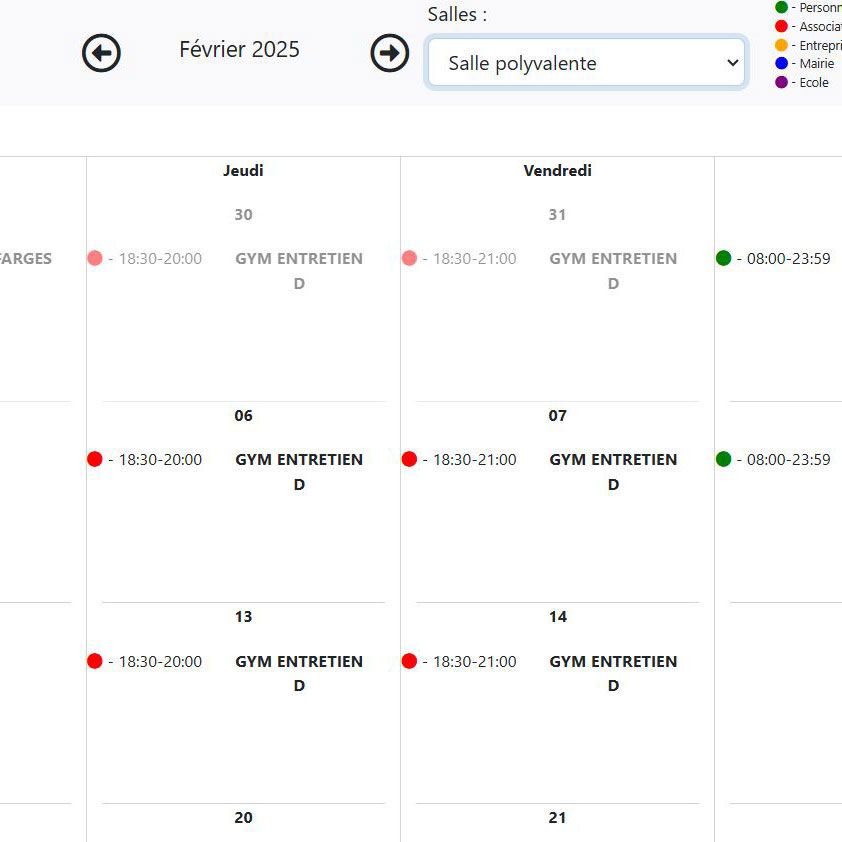842x842 pixels.
Task: Select day 21 date number
Action: (557, 818)
